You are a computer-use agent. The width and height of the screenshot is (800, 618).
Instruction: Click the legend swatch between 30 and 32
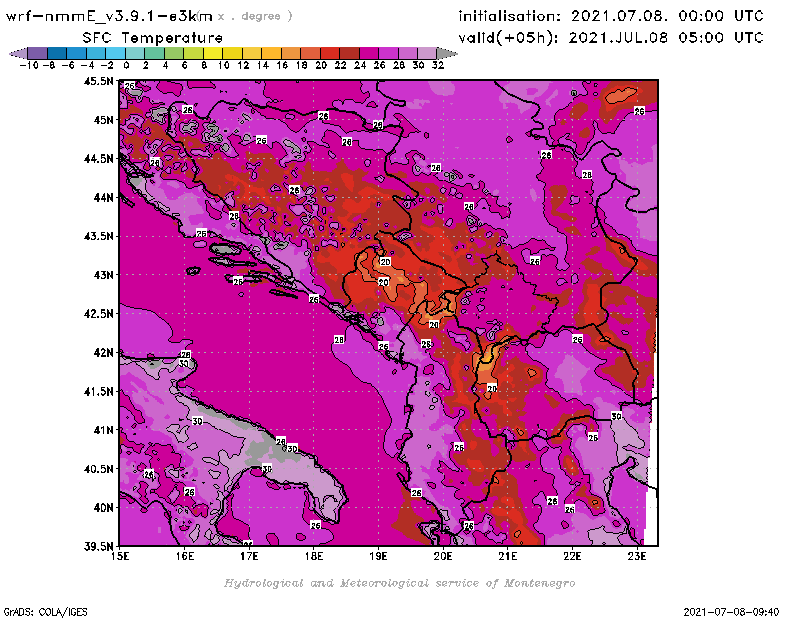427,53
